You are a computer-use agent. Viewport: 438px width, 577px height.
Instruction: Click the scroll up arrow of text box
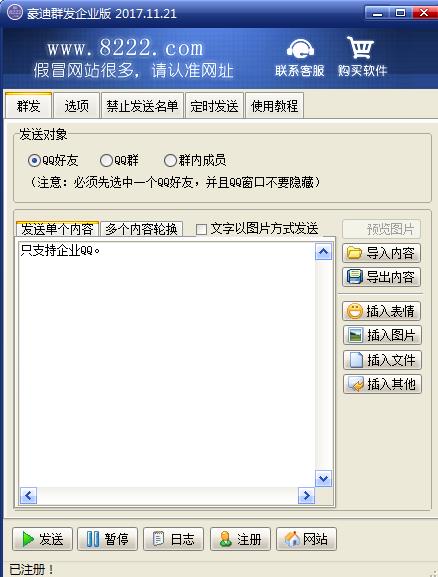tap(324, 252)
